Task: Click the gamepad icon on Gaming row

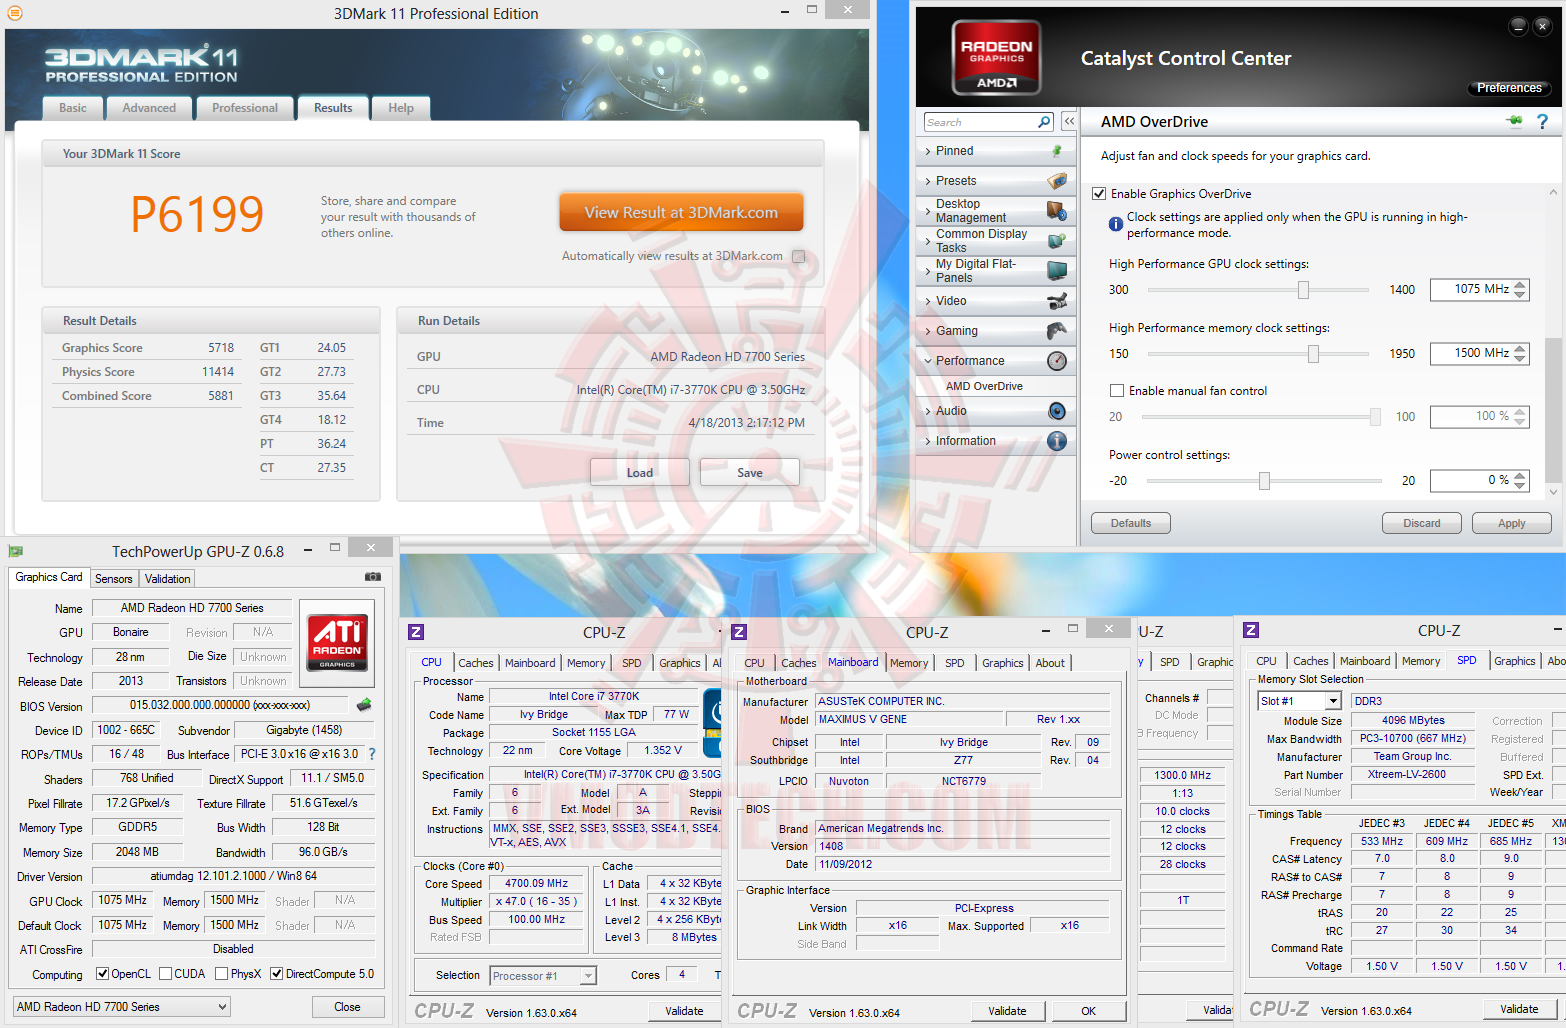Action: tap(1057, 331)
